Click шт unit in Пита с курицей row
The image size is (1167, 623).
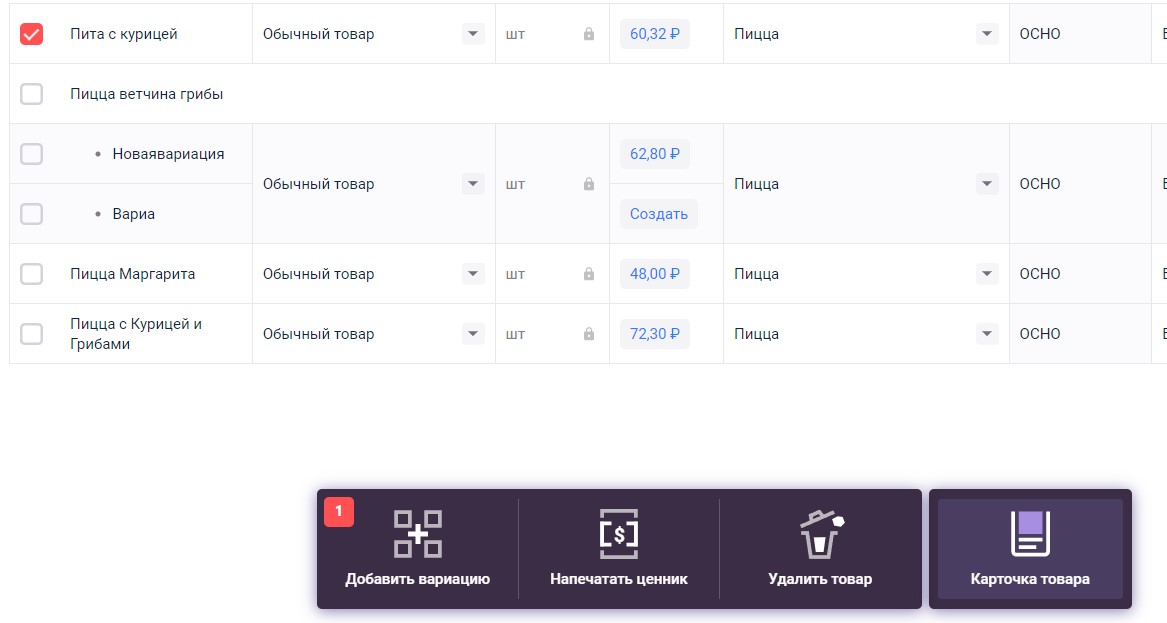click(515, 34)
